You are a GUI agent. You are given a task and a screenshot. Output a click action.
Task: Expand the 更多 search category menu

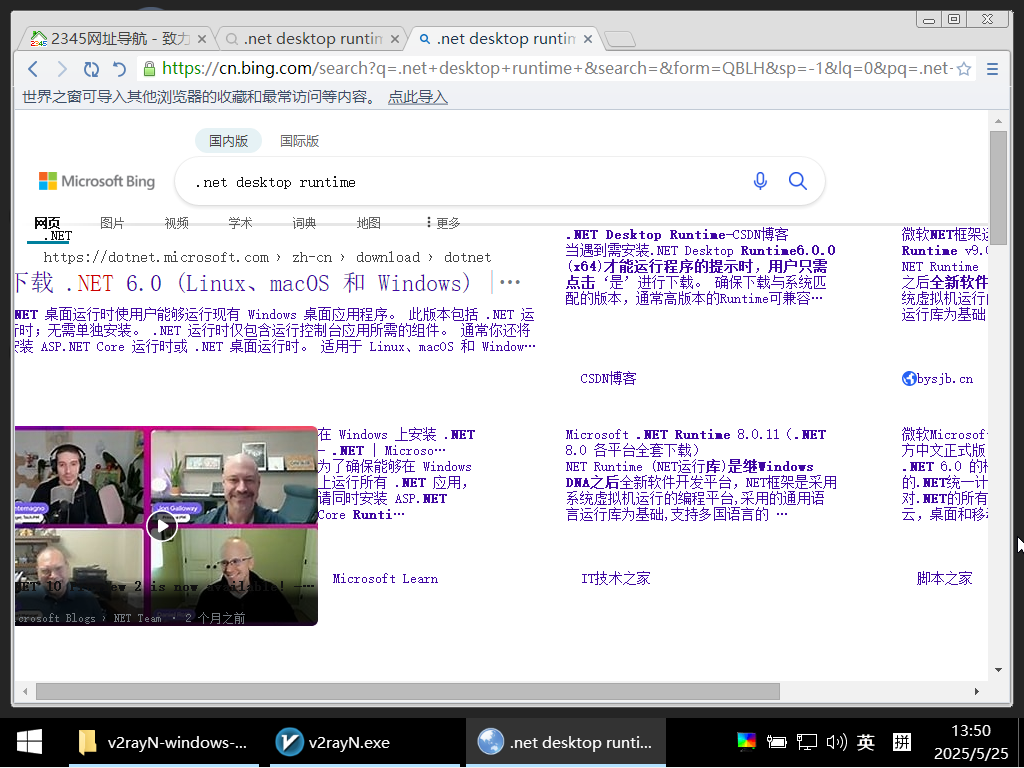(x=443, y=223)
